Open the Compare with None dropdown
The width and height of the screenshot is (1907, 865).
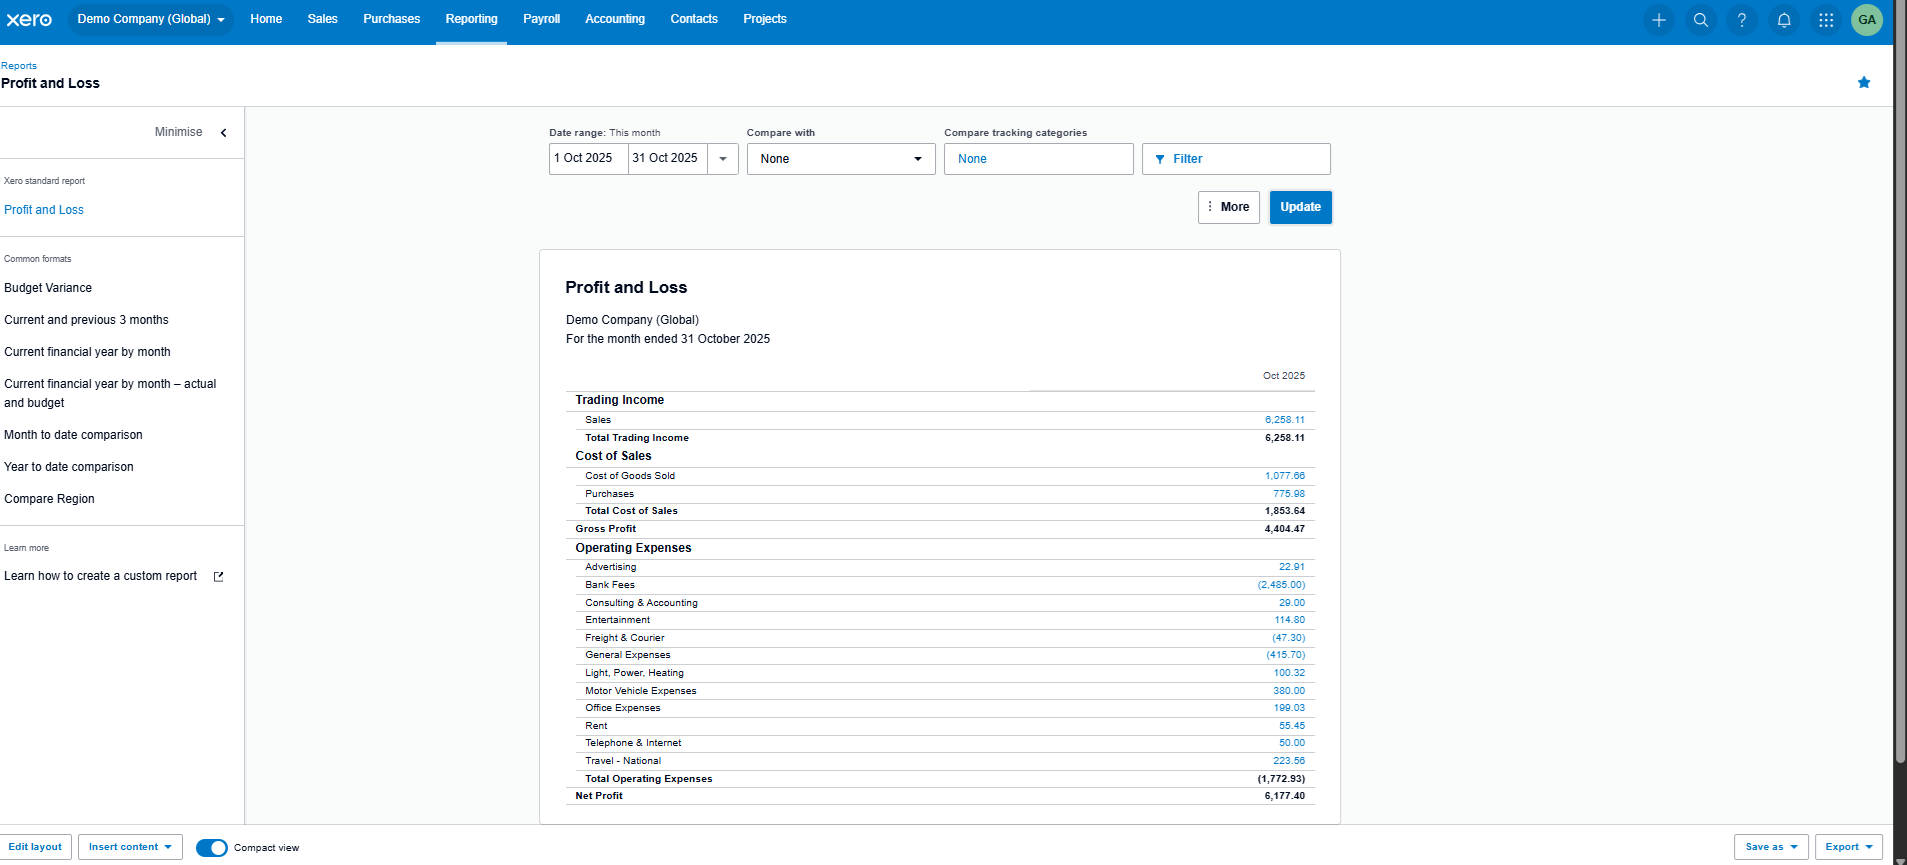click(840, 159)
